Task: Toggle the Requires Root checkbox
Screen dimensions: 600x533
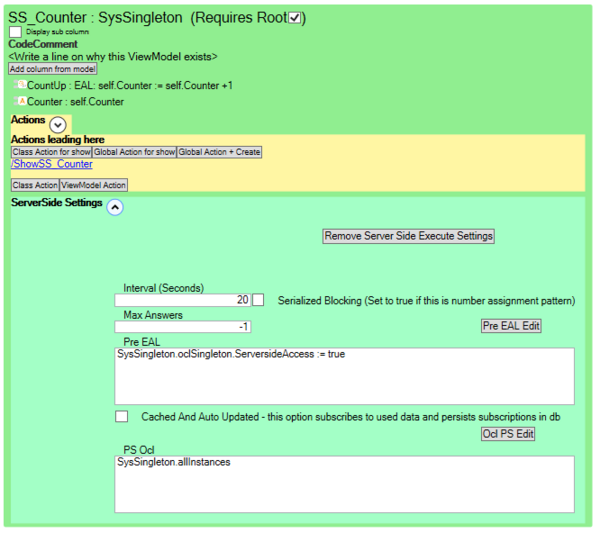Action: click(x=294, y=18)
